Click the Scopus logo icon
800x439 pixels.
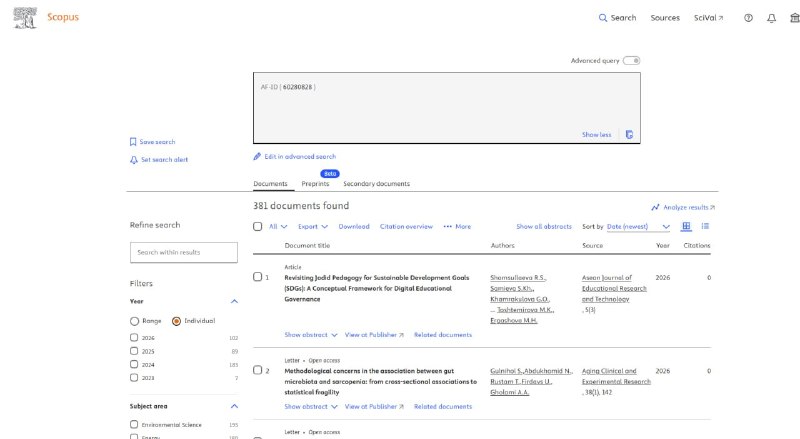coord(25,18)
